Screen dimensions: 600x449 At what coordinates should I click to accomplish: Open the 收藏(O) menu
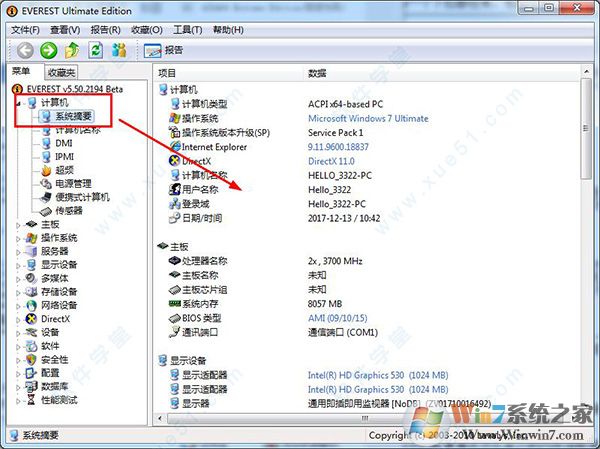147,30
